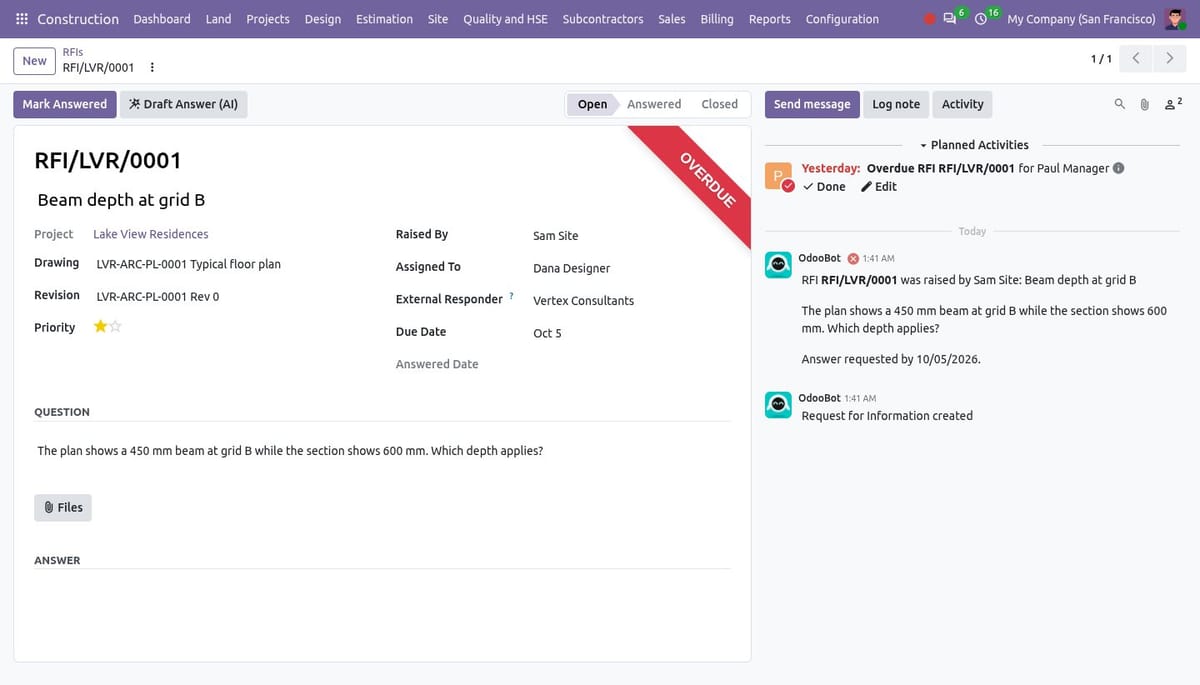Set status to Answered
Screen dimensions: 1200x685
[x=654, y=104]
